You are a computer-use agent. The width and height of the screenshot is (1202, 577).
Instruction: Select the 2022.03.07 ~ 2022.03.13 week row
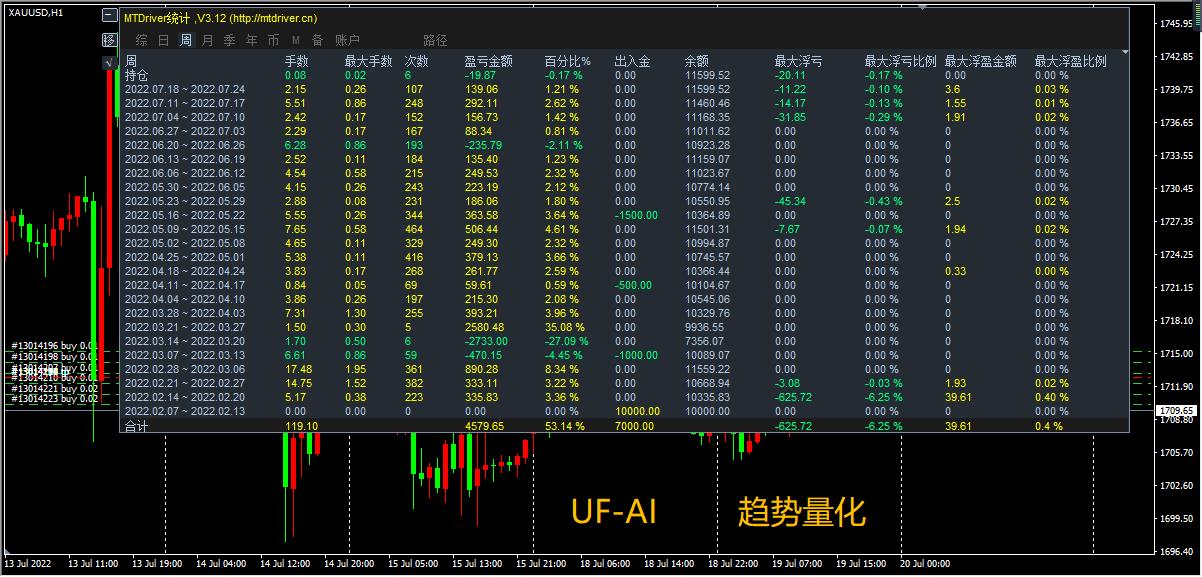point(624,355)
